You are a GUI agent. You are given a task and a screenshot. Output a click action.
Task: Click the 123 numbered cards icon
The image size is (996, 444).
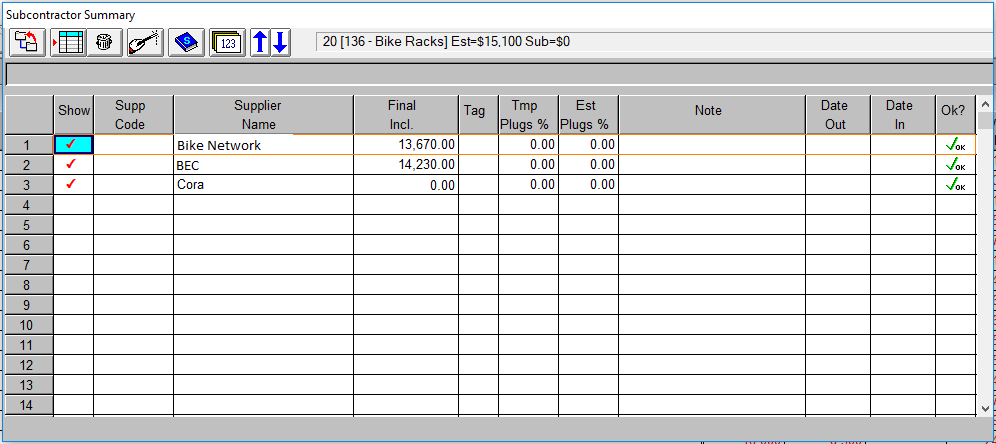pyautogui.click(x=227, y=42)
